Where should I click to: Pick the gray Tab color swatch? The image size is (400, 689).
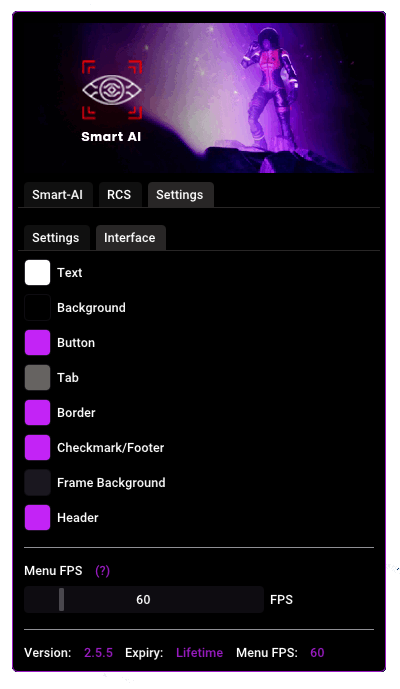tap(37, 377)
